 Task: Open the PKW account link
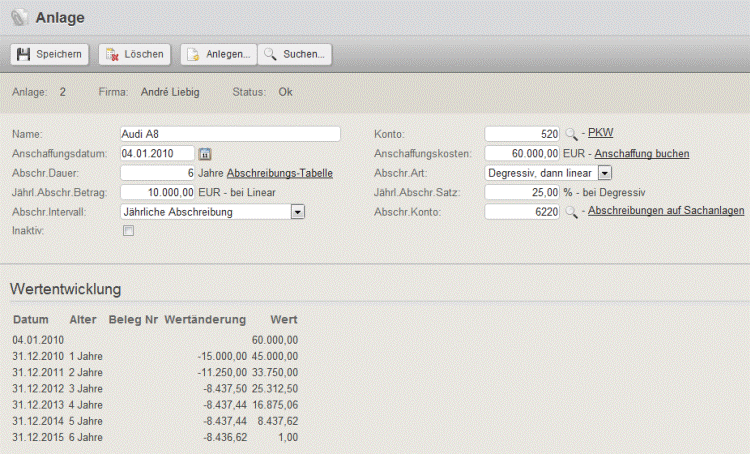click(600, 133)
